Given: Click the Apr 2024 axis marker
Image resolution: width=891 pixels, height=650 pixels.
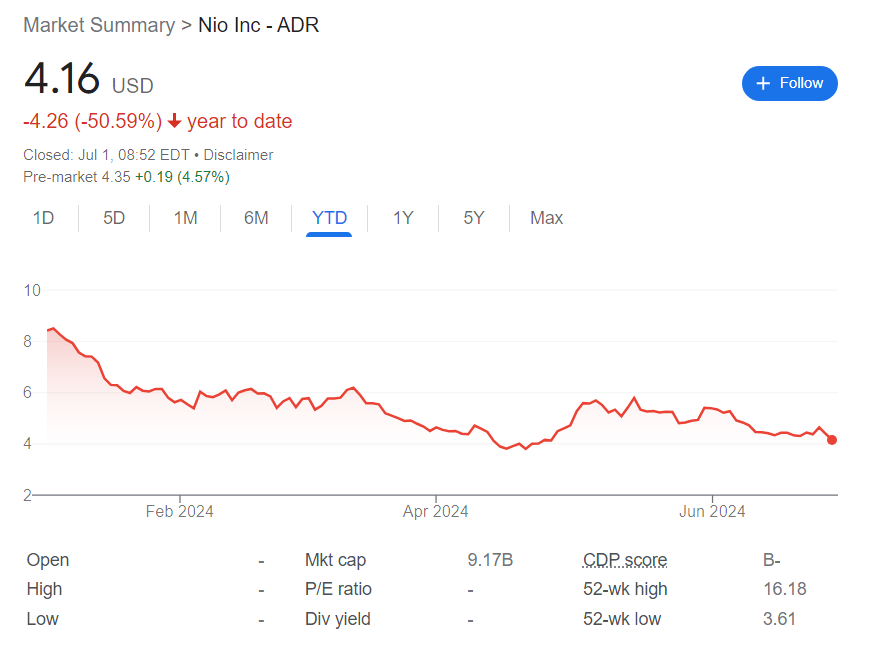Looking at the screenshot, I should tap(435, 511).
